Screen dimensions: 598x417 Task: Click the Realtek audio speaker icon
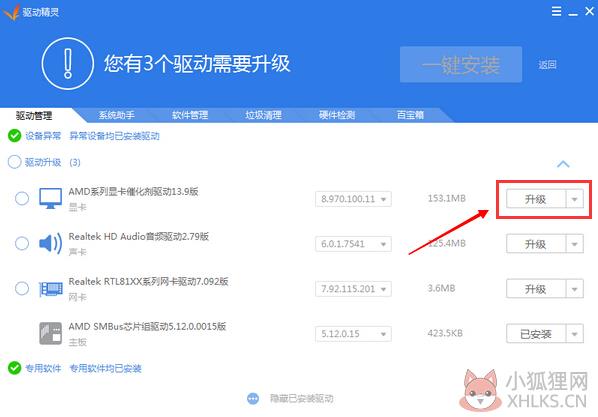50,243
